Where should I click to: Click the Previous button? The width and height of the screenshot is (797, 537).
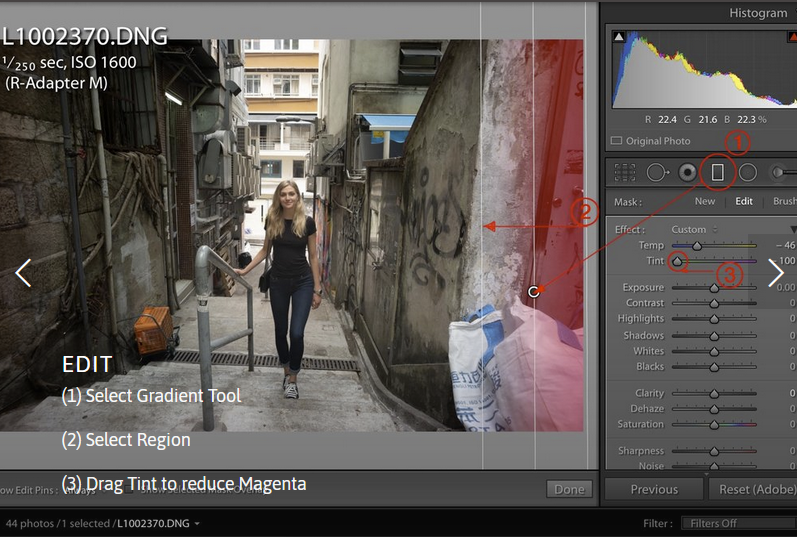(654, 489)
